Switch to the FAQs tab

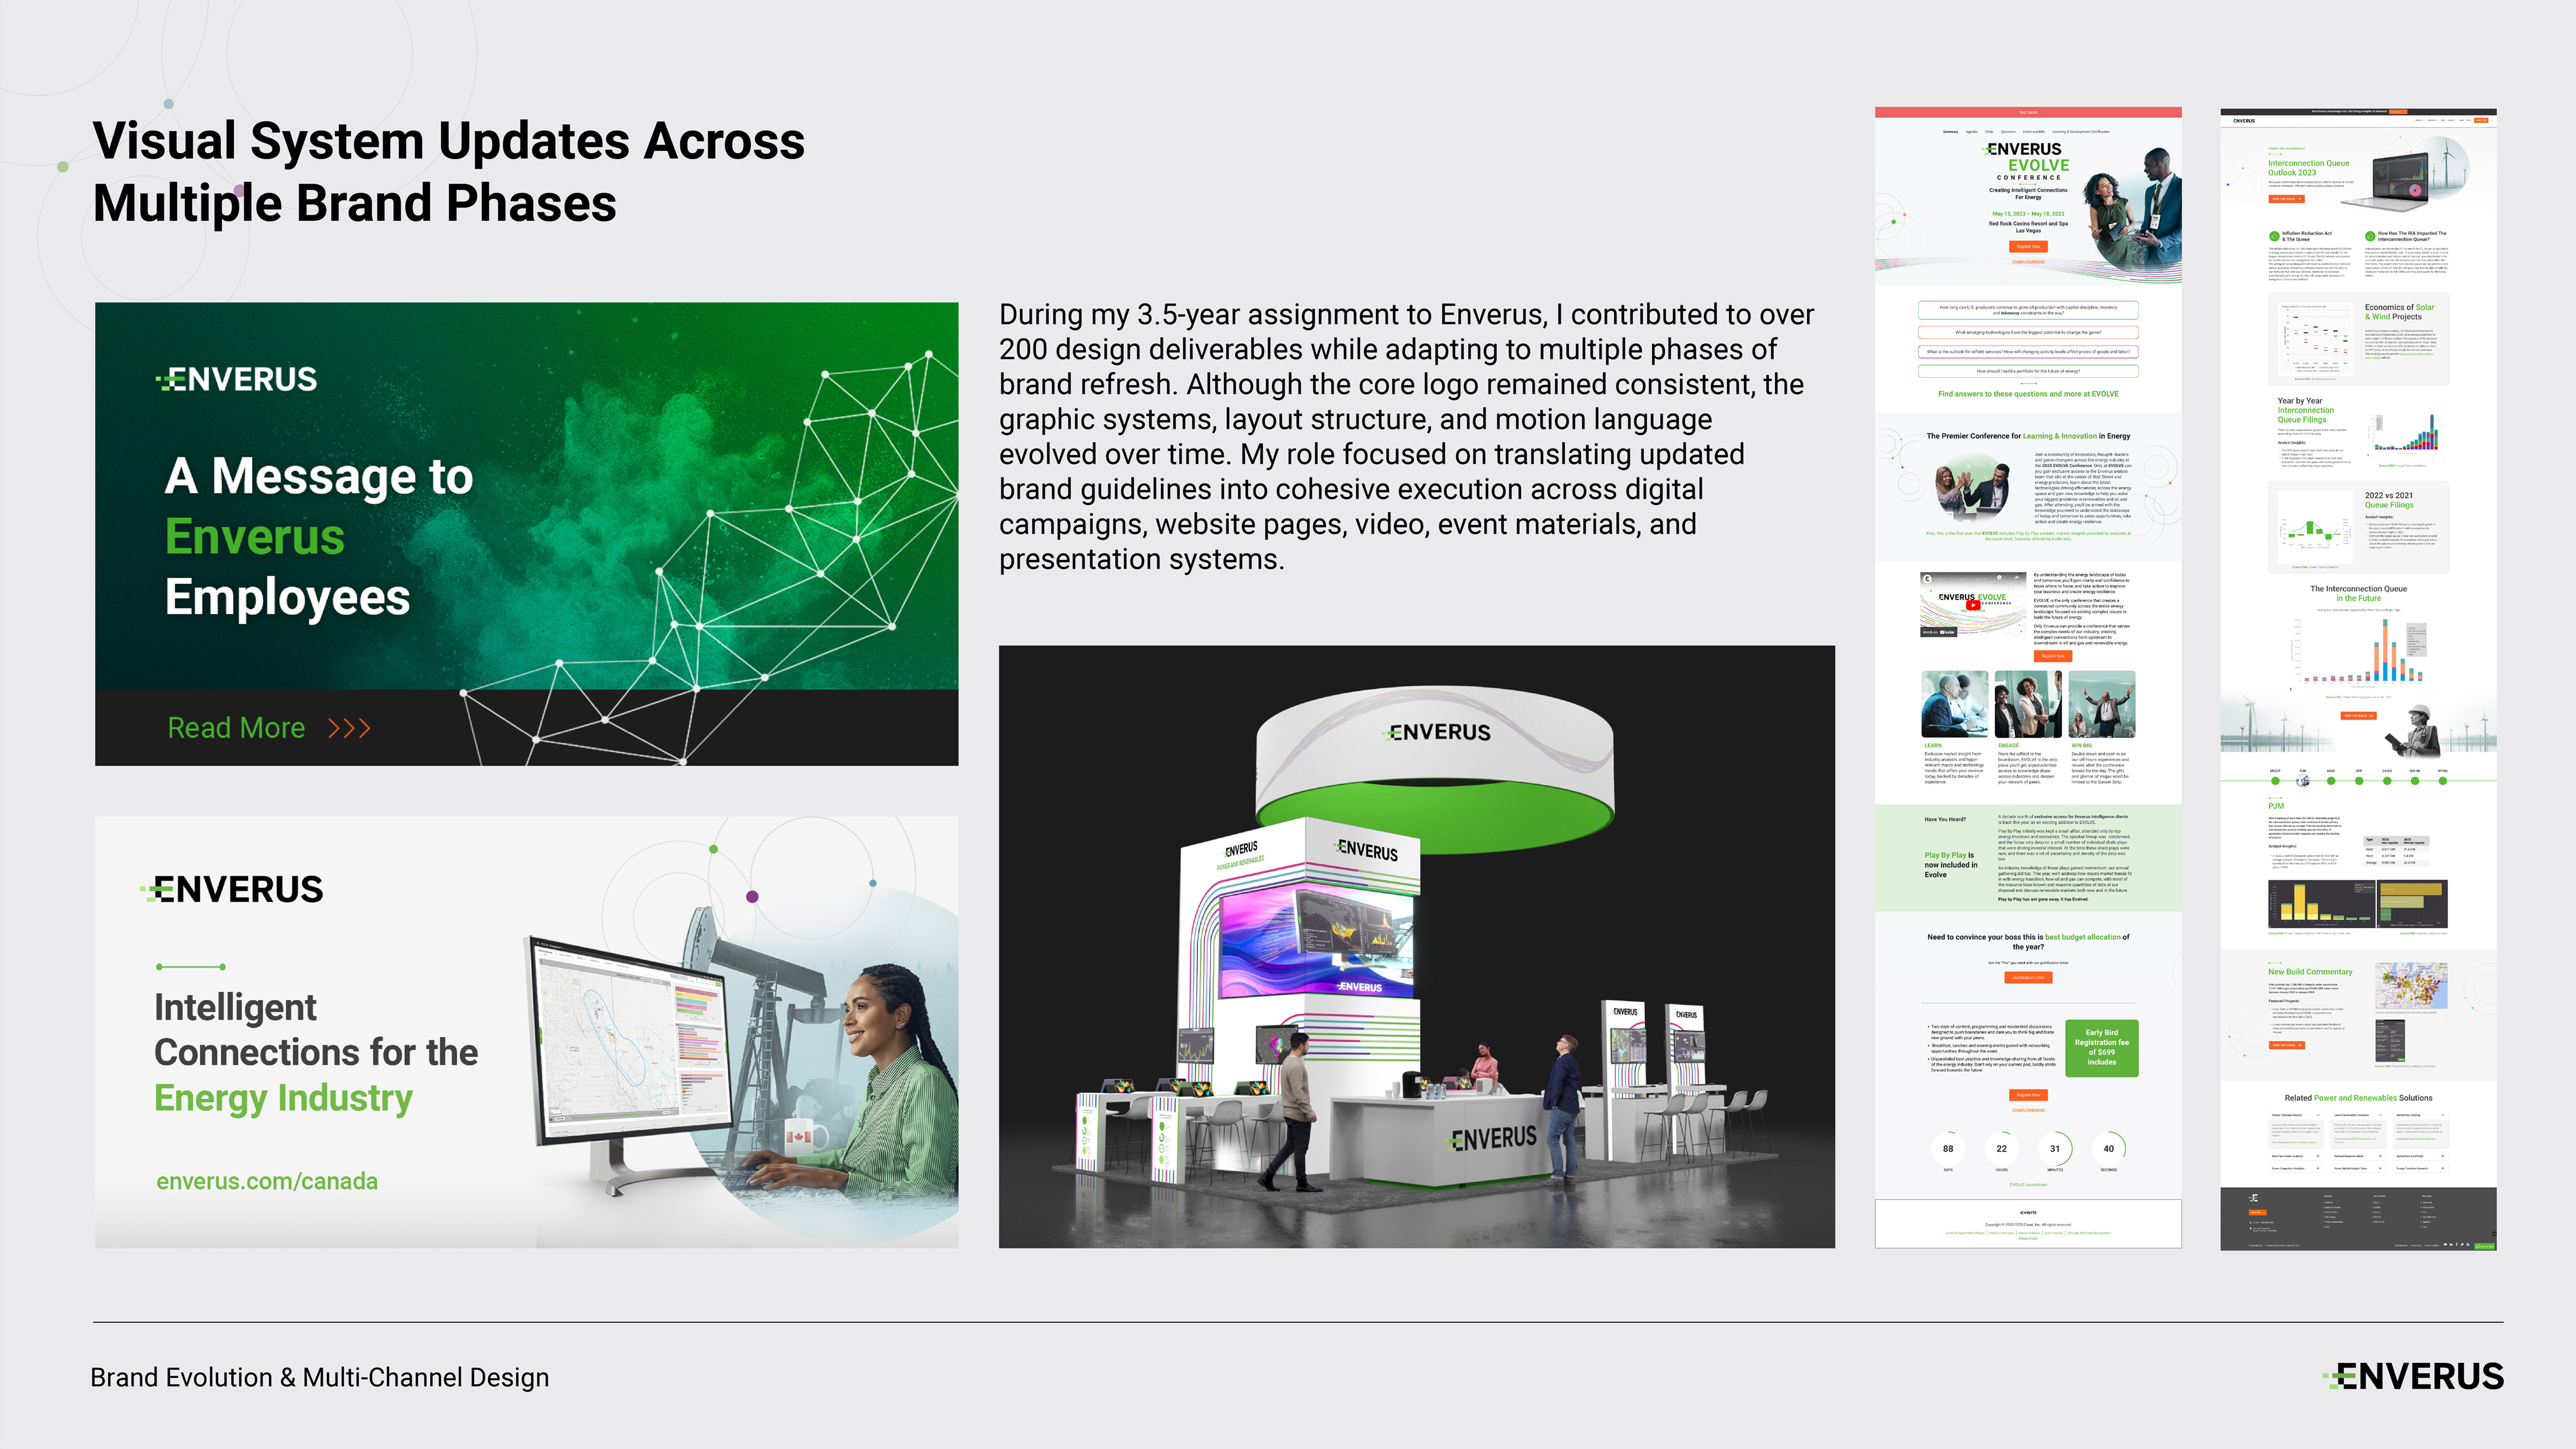pos(1989,132)
